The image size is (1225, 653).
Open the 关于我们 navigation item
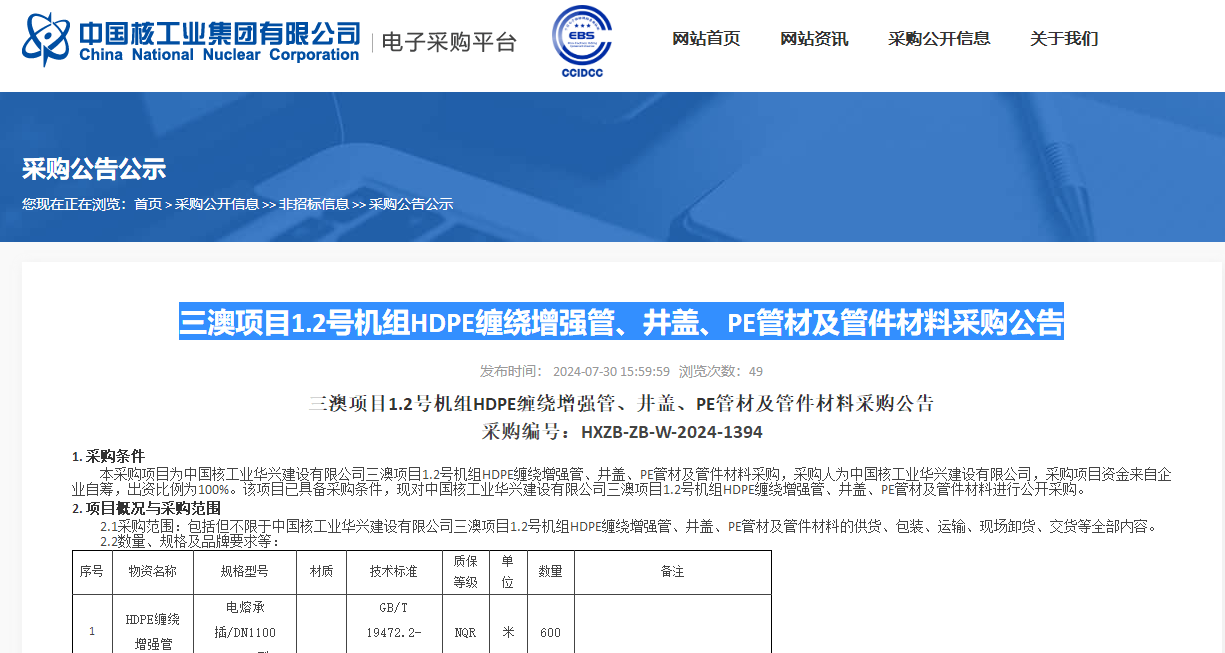[1064, 39]
